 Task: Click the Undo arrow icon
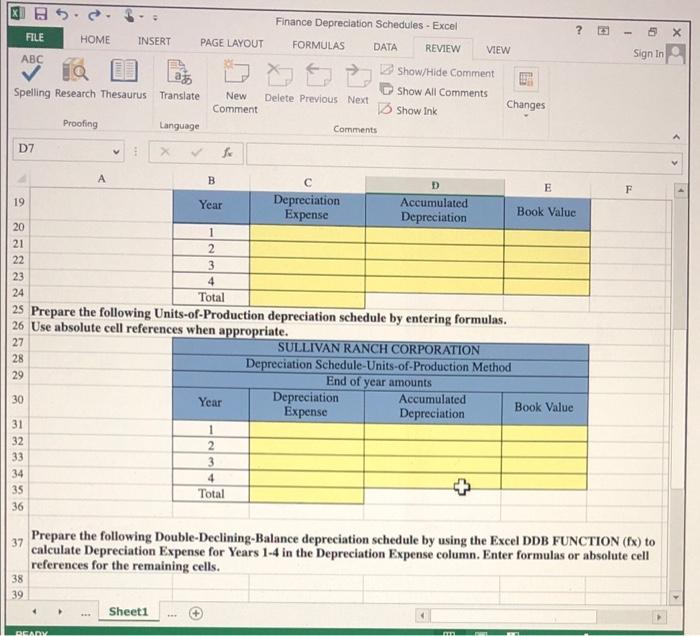(x=62, y=14)
